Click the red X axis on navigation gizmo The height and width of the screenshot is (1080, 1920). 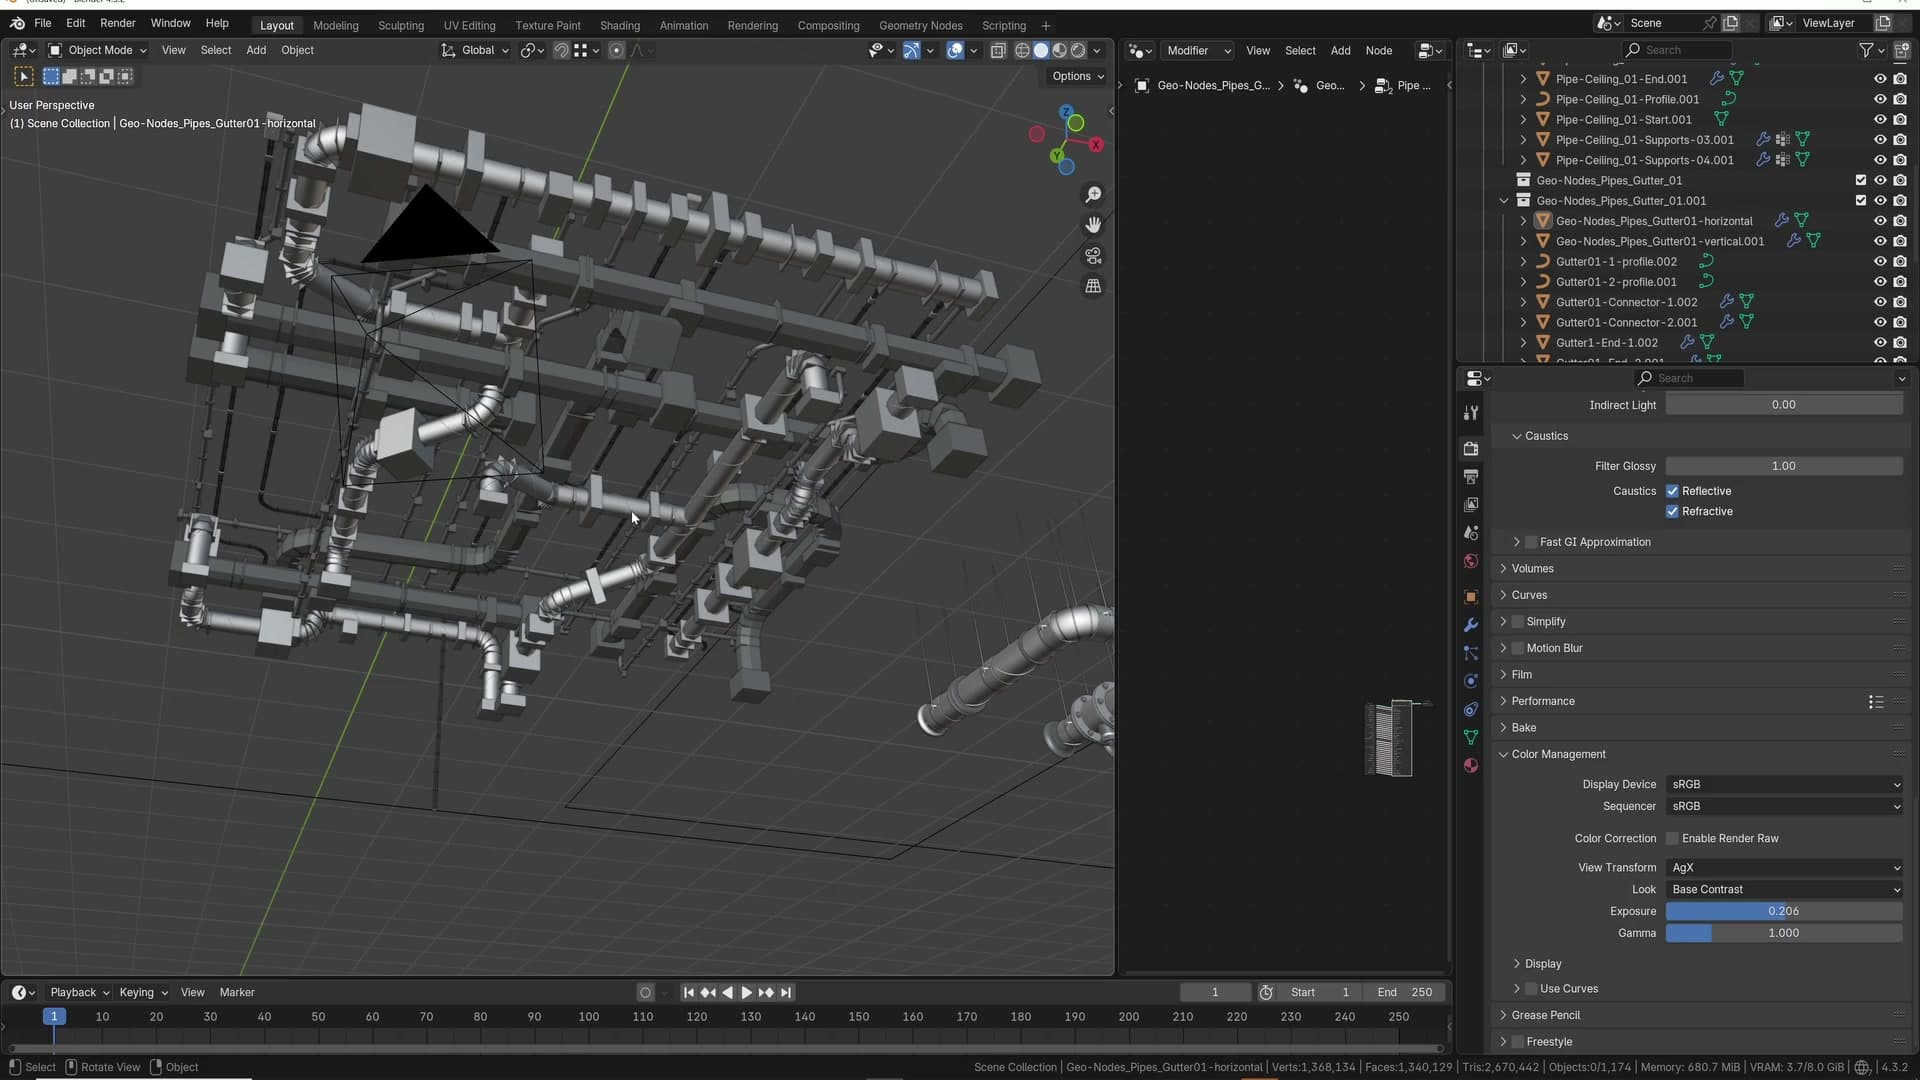pyautogui.click(x=1096, y=145)
